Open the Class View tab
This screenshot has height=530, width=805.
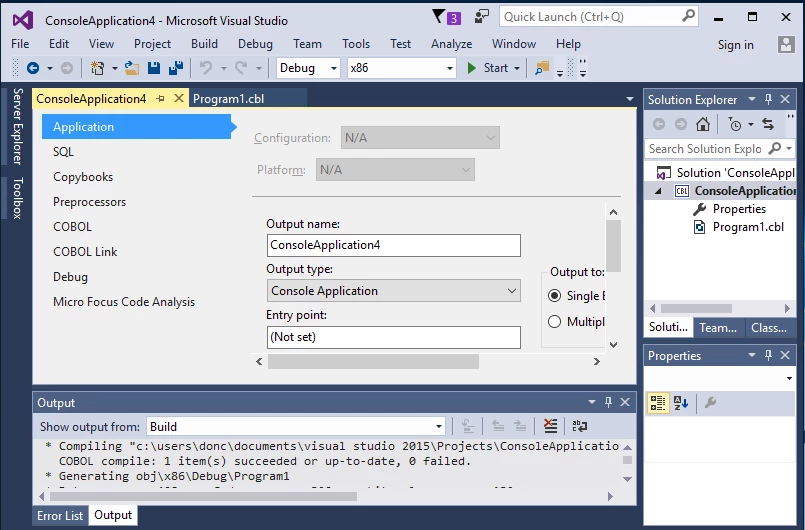[769, 328]
